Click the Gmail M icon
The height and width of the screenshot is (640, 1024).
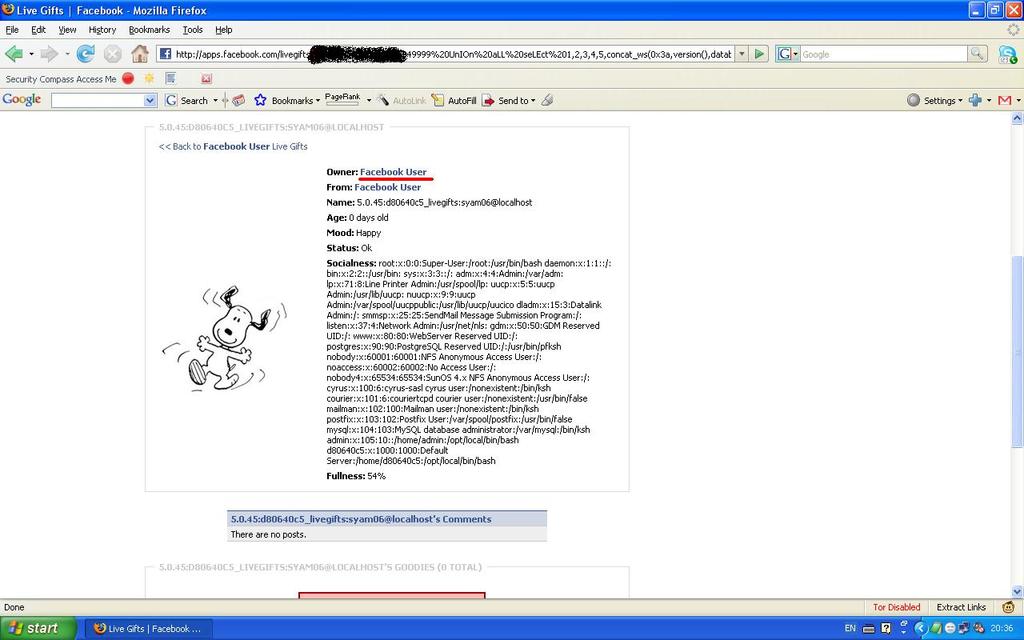1005,100
